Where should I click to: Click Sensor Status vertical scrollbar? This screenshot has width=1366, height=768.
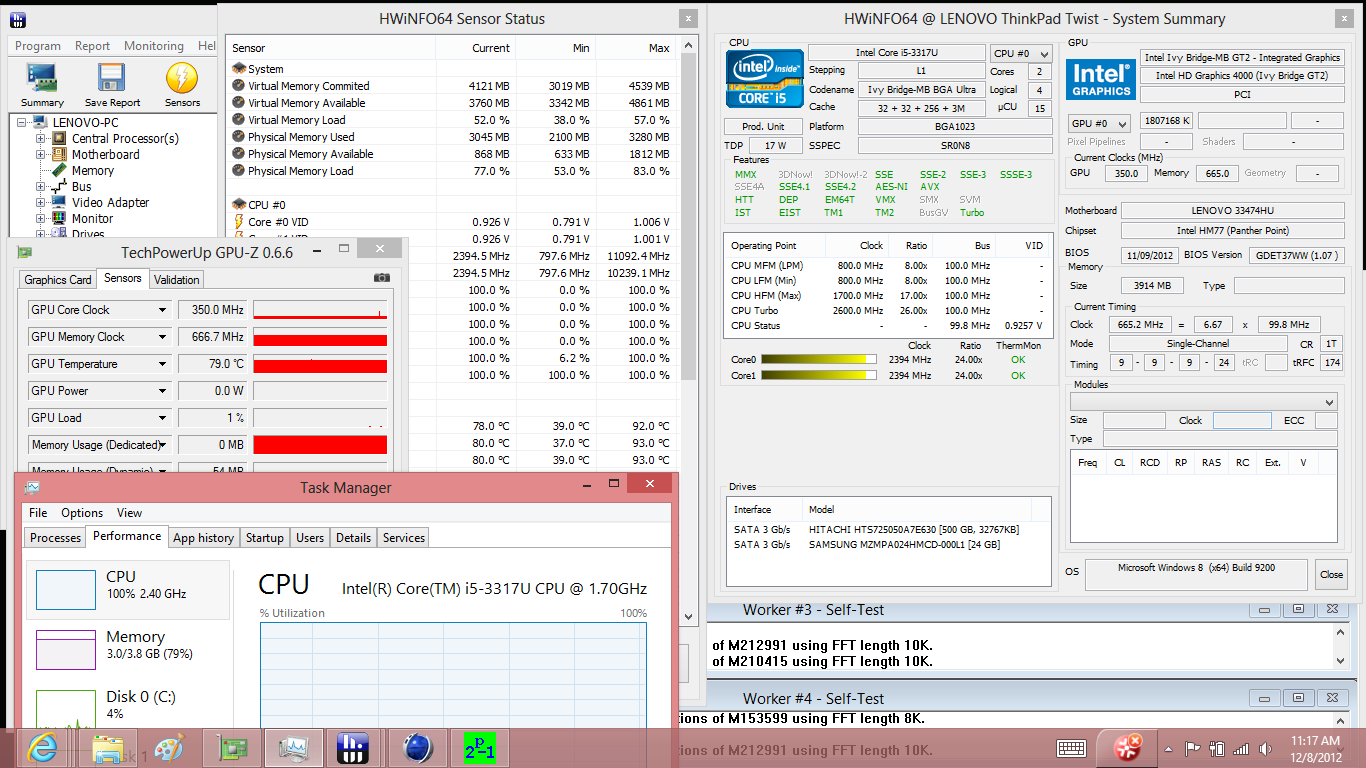pos(688,330)
